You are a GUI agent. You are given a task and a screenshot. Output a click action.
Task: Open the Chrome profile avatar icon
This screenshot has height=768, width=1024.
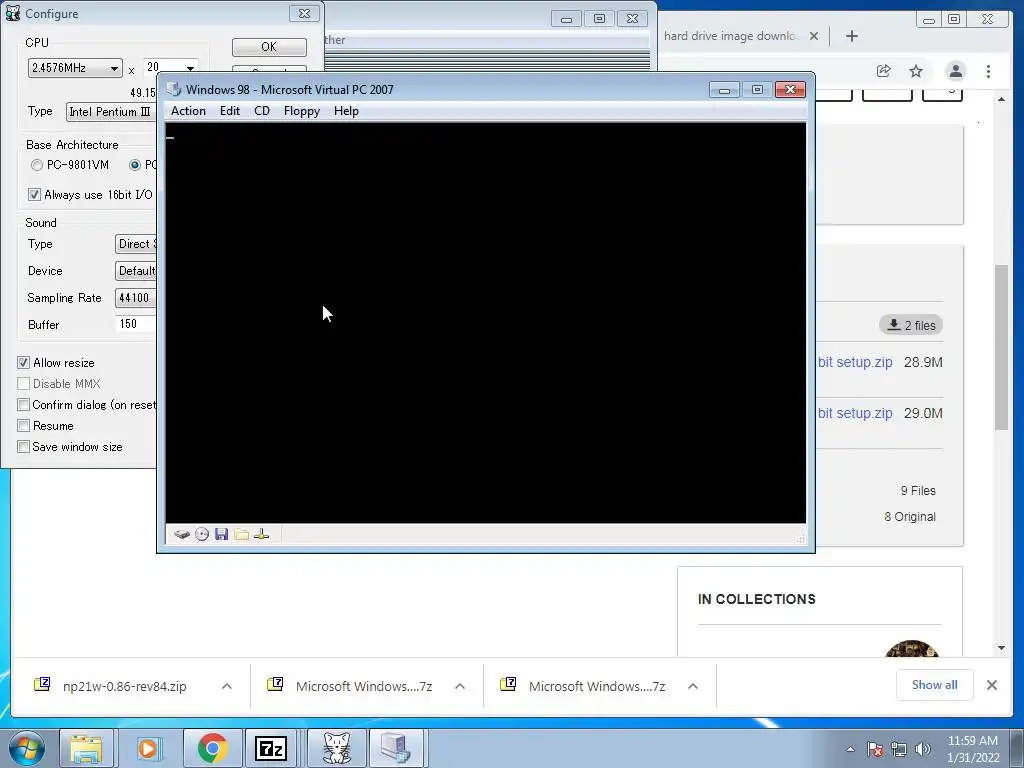point(955,71)
